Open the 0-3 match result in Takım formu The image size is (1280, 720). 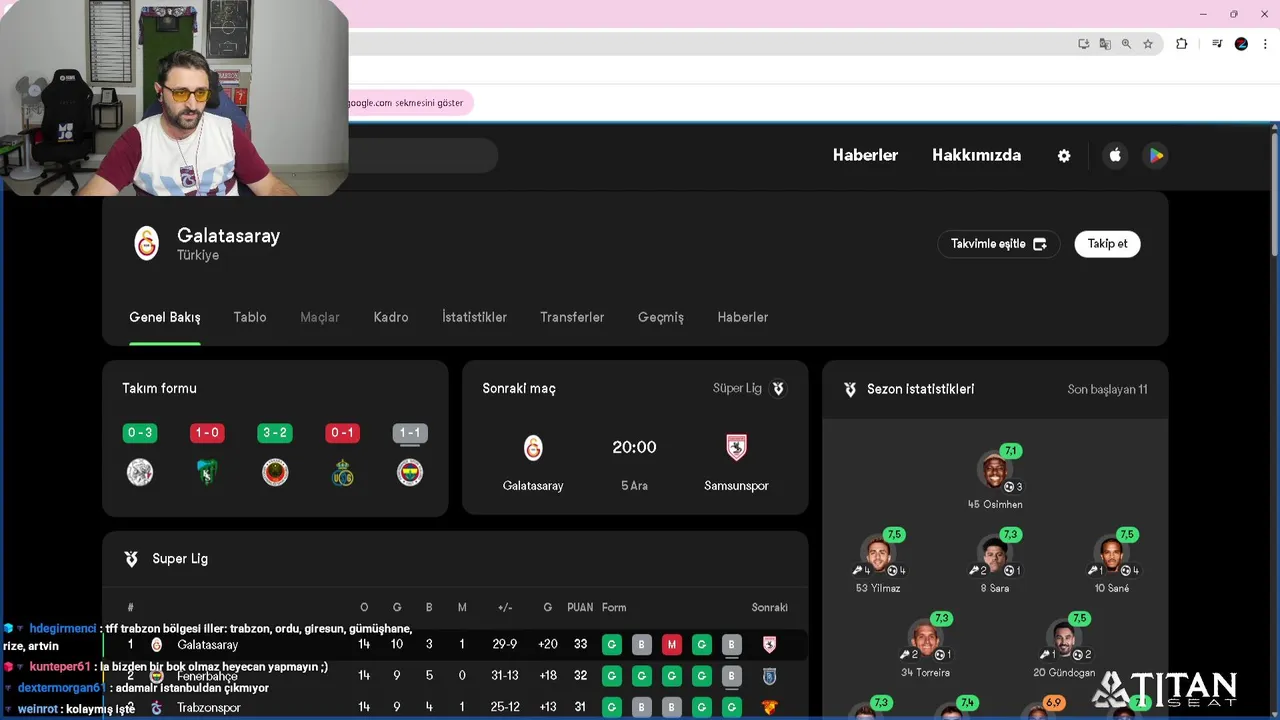[x=140, y=433]
